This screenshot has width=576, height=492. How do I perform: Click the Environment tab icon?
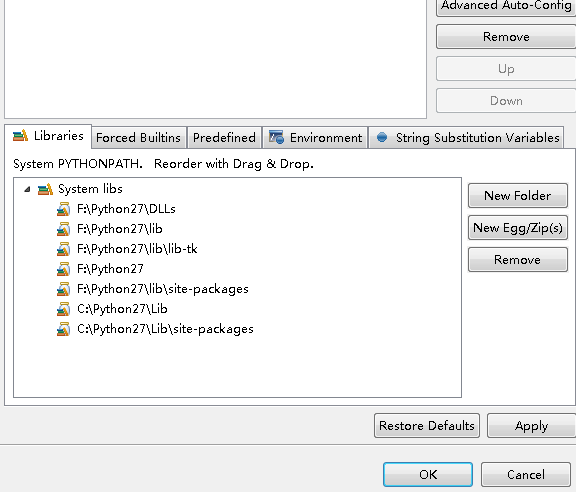tap(276, 137)
